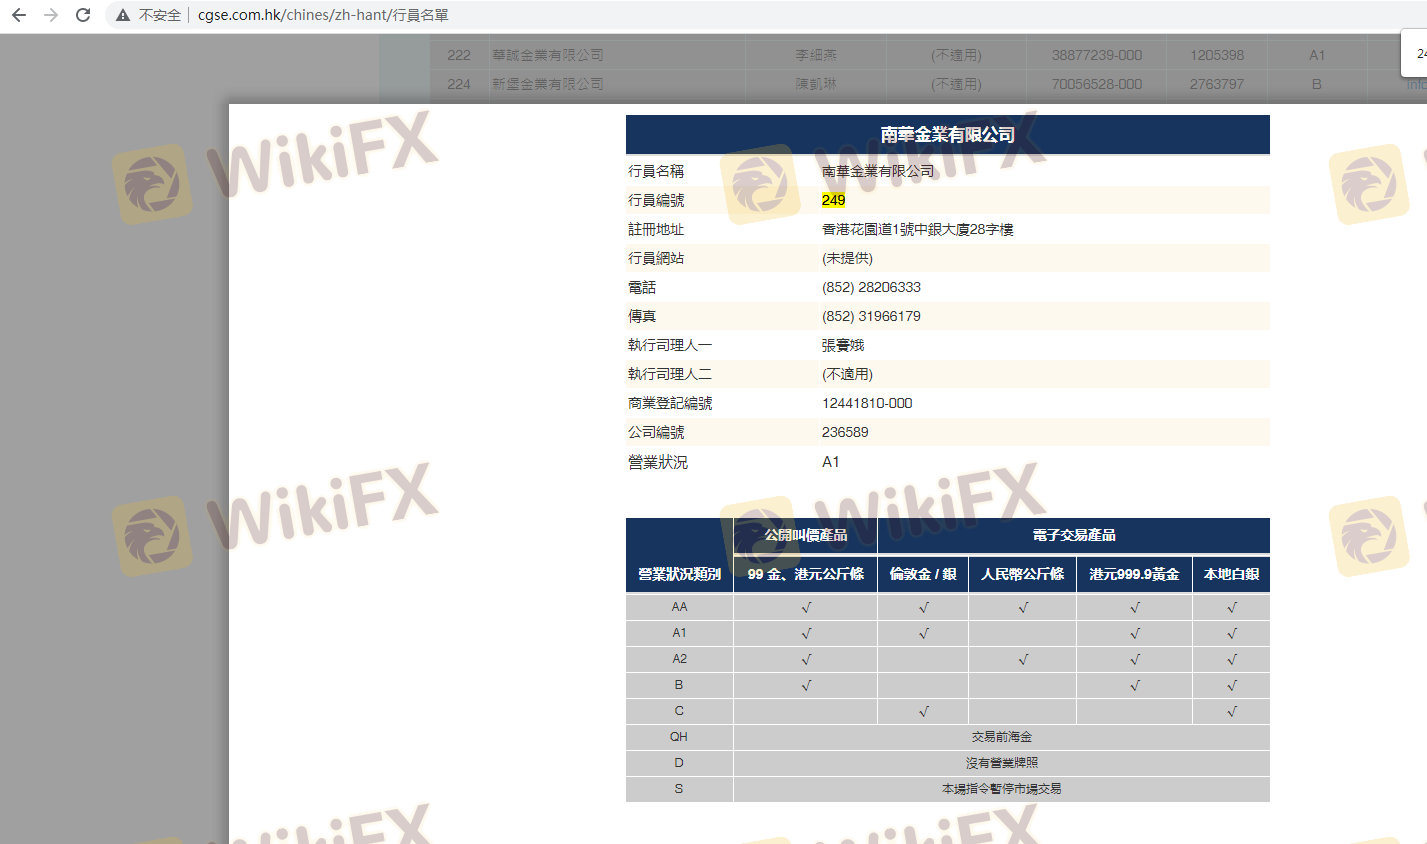Screen dimensions: 1427x844
Task: Select the 公開叫價產品 column header
Action: [805, 535]
